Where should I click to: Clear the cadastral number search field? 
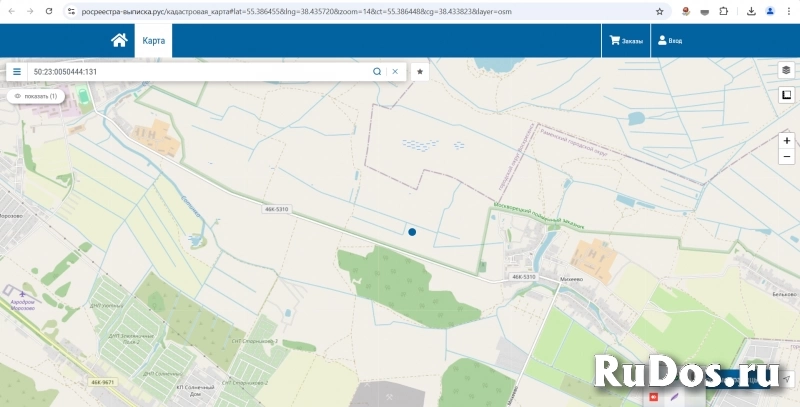coord(395,72)
